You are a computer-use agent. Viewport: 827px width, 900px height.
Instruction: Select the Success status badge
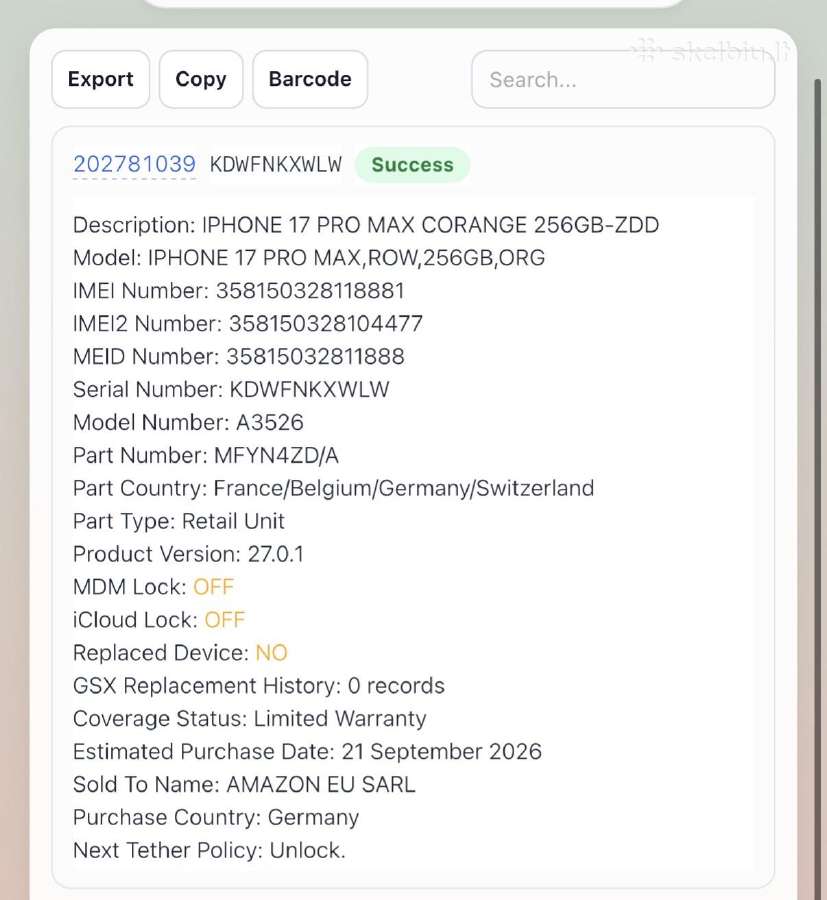[413, 165]
